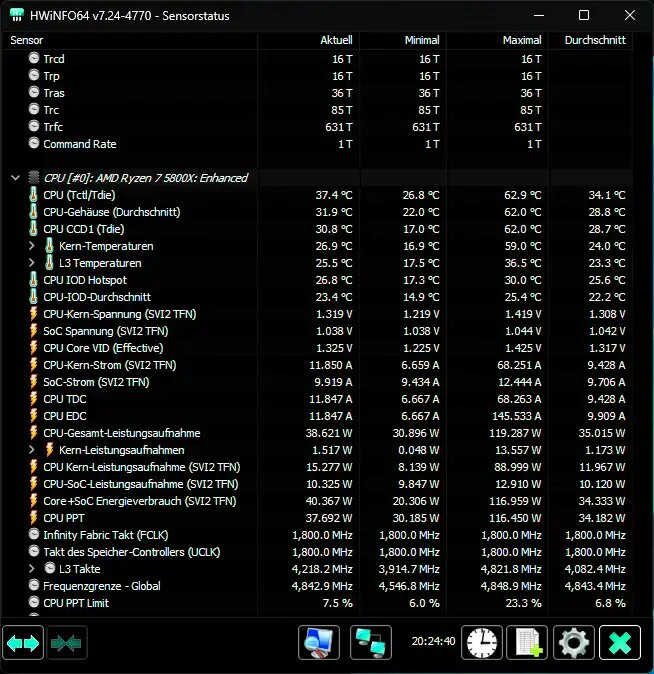The image size is (654, 674).
Task: Click the Minimal column header
Action: pos(422,40)
